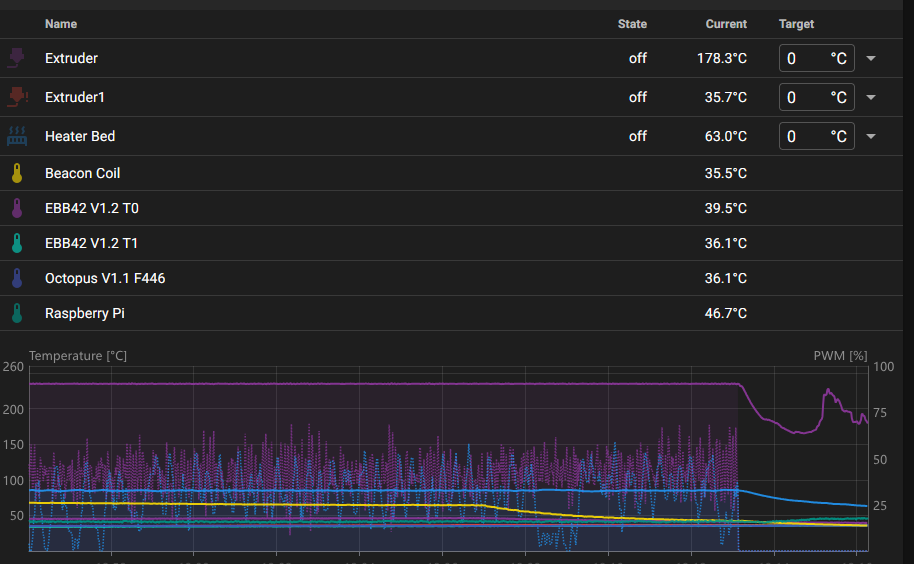Screen dimensions: 914x564
Task: Focus the Extruder target temperature field
Action: click(x=817, y=58)
